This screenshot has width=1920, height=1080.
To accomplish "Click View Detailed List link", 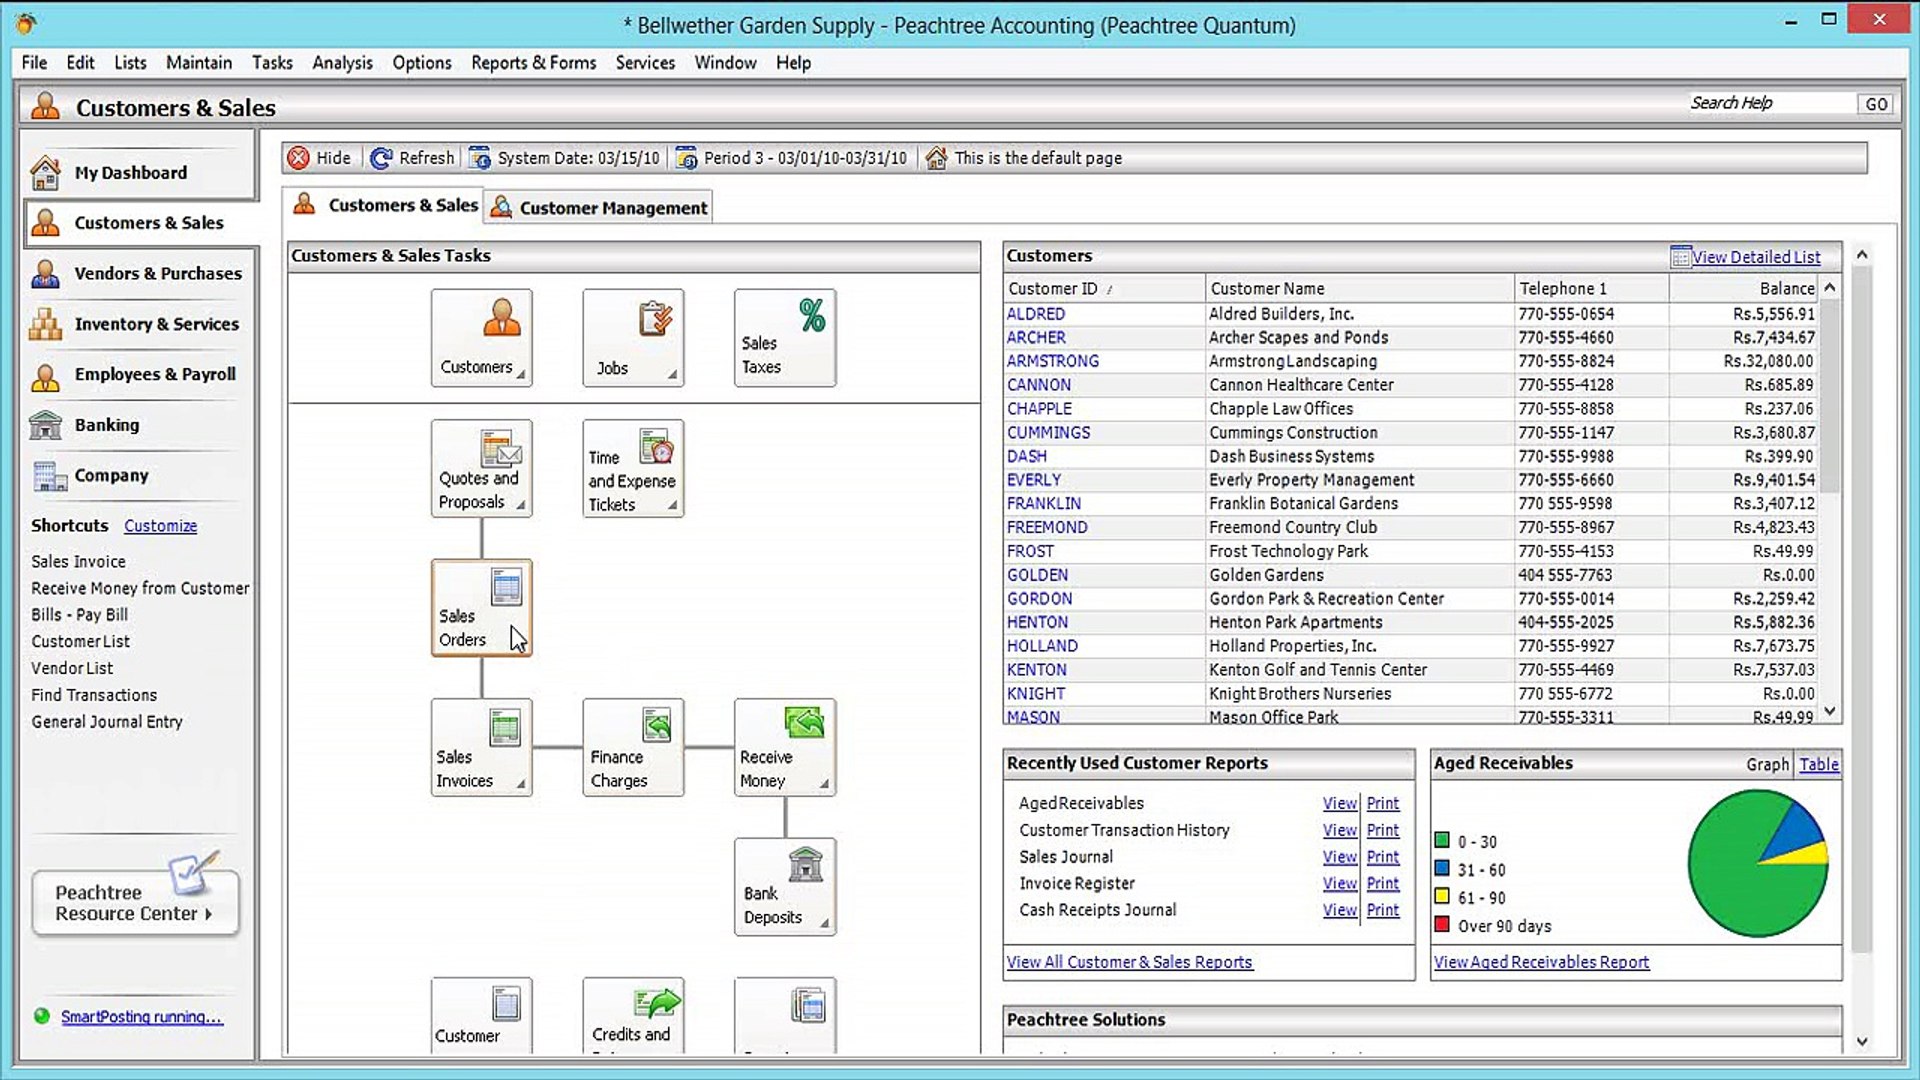I will point(1756,257).
